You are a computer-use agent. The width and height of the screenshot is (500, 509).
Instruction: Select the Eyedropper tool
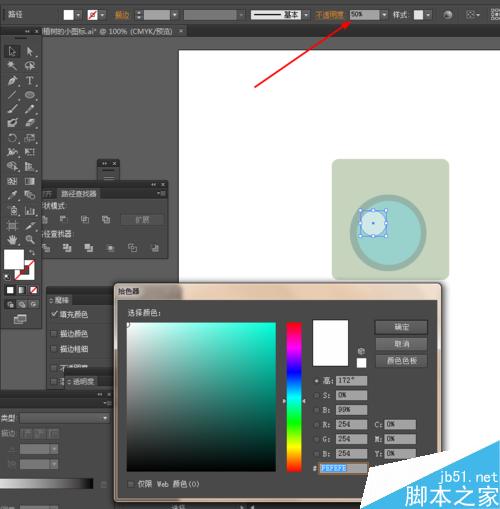[x=12, y=195]
